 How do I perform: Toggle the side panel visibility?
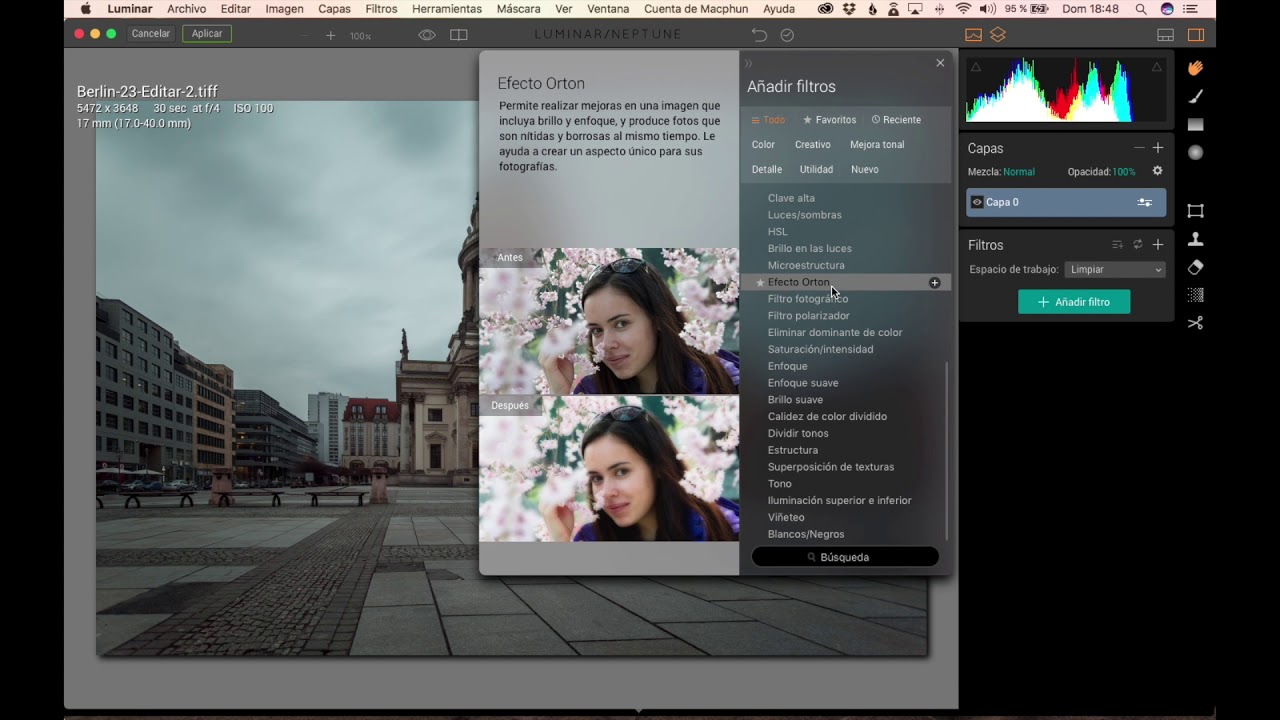coord(1196,35)
